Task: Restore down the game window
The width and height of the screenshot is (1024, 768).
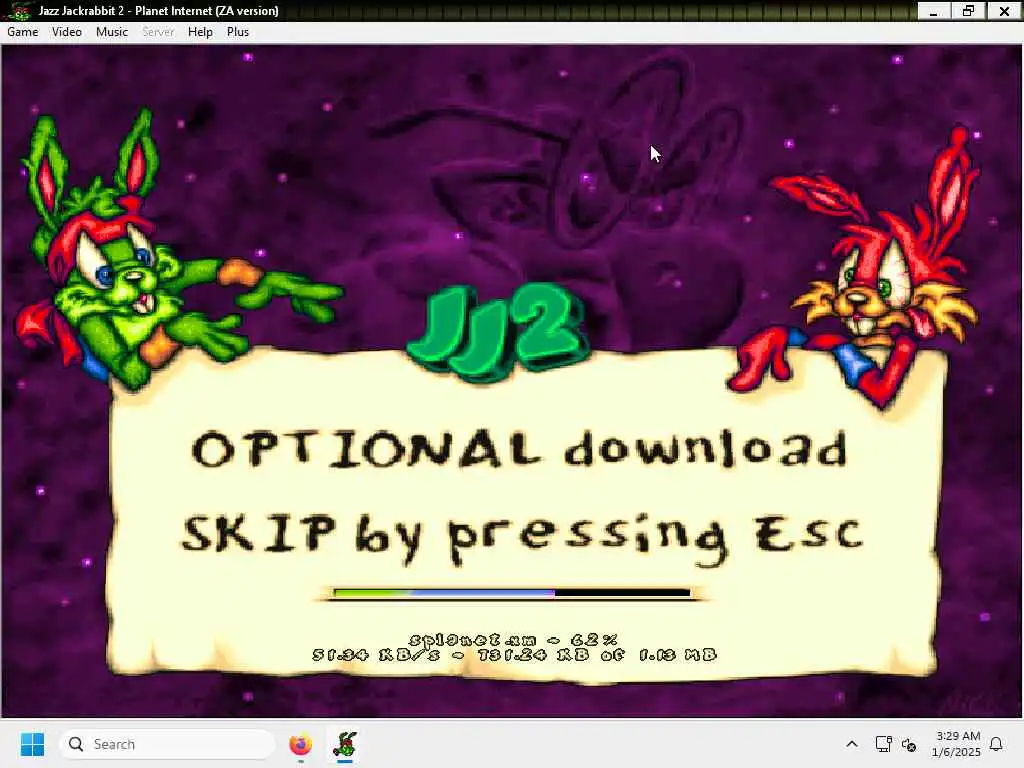Action: pos(968,10)
